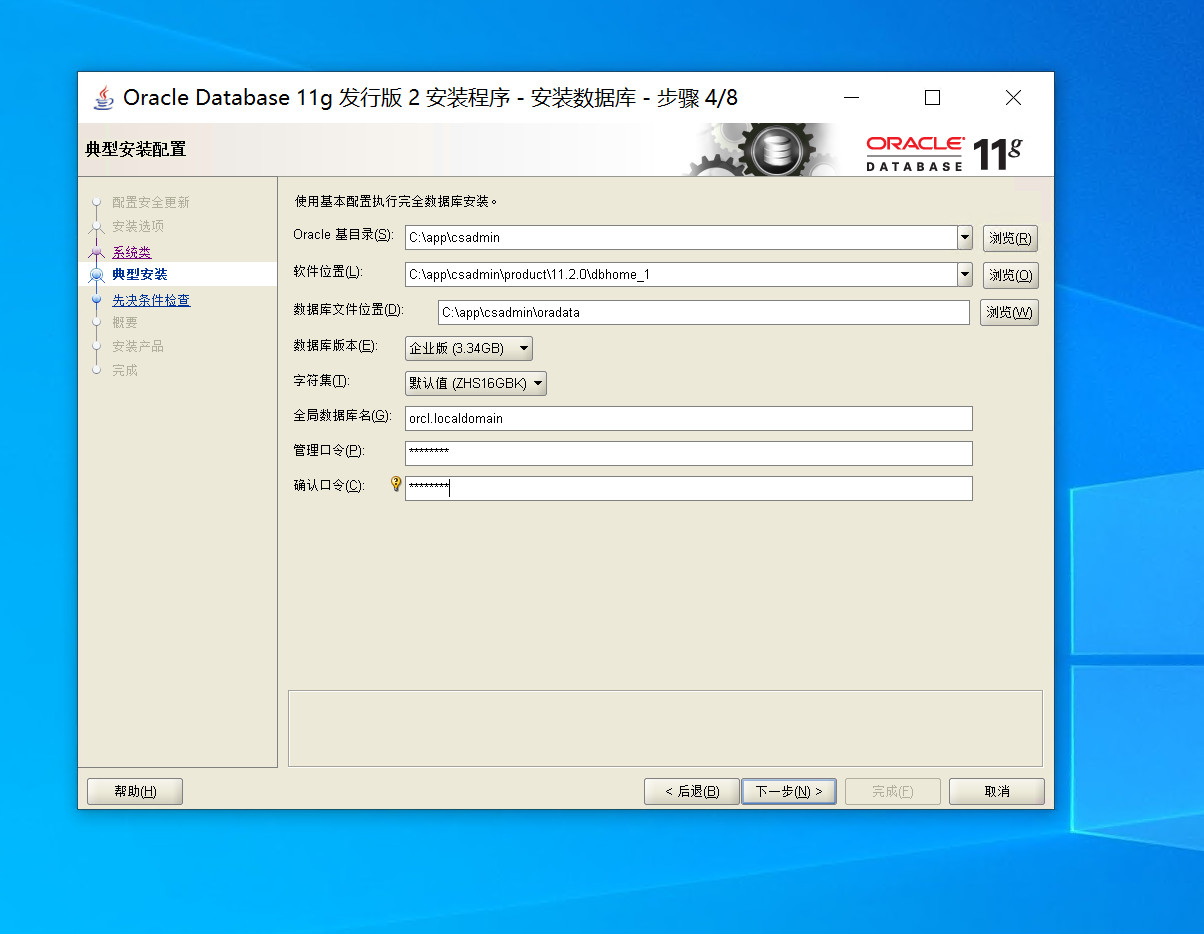Browse for the Oracle 基目录 folder

pyautogui.click(x=1009, y=238)
